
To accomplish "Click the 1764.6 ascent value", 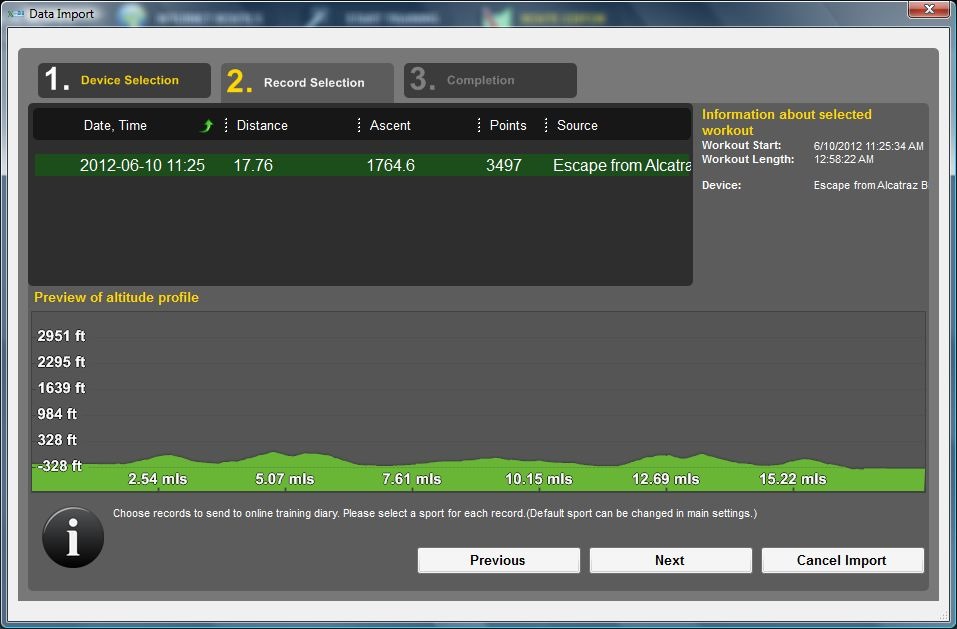I will point(391,165).
